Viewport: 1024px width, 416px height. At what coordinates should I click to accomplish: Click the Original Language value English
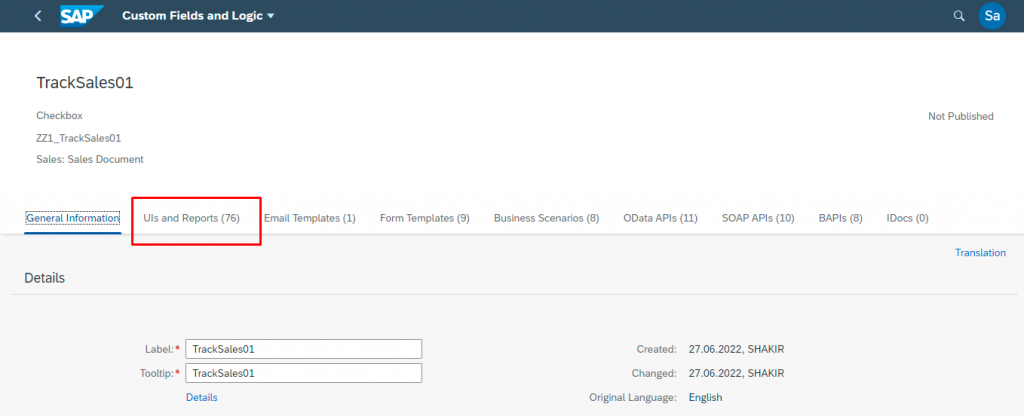point(705,397)
